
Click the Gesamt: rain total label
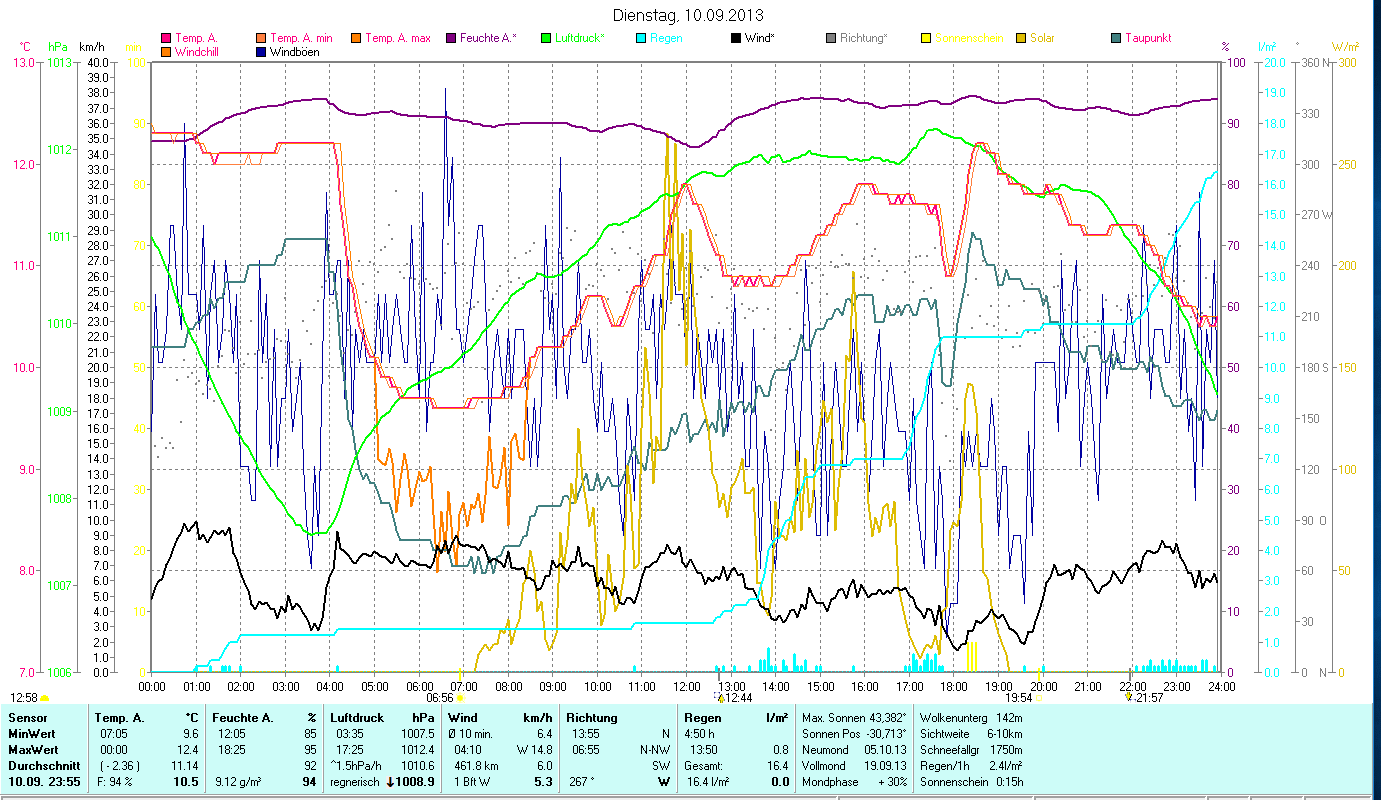click(x=704, y=766)
